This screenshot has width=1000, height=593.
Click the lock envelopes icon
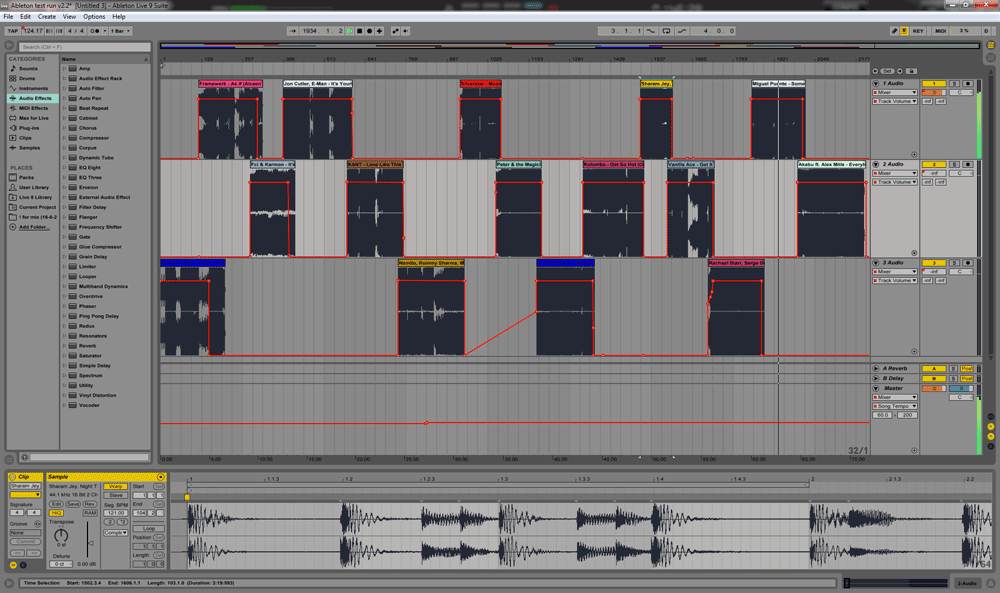coord(912,71)
